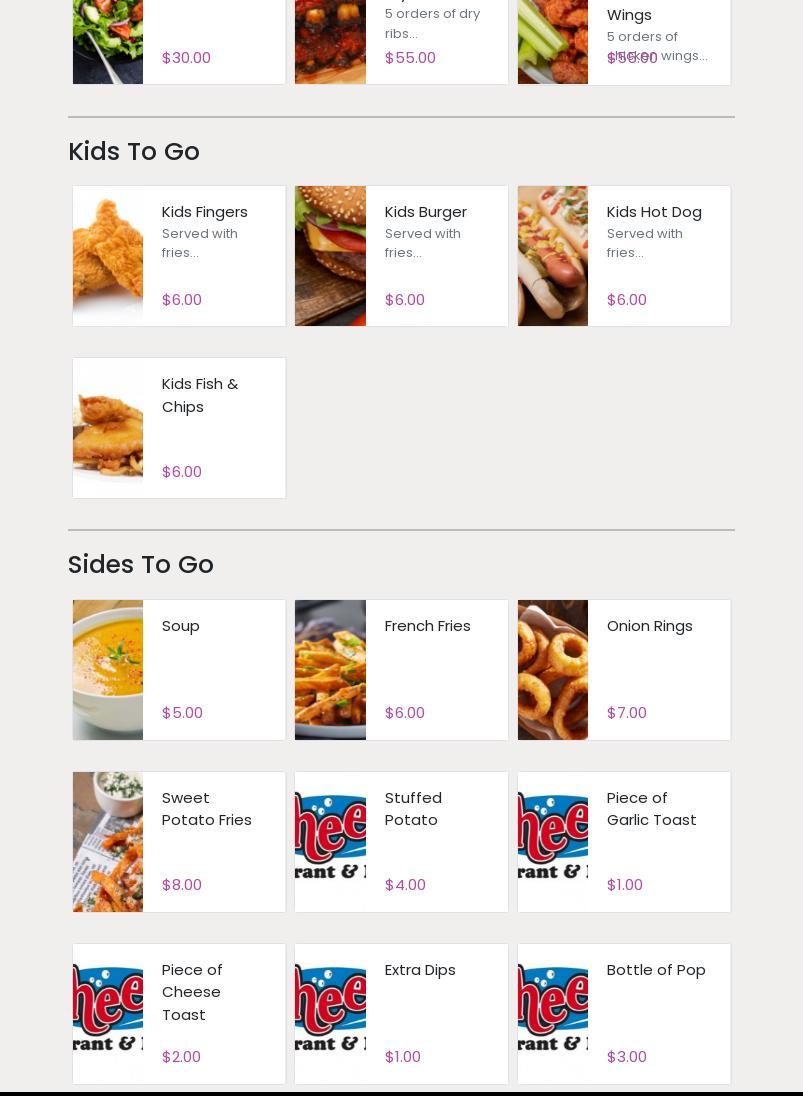Open the Kids Fingers item title
This screenshot has width=803, height=1096.
(204, 212)
